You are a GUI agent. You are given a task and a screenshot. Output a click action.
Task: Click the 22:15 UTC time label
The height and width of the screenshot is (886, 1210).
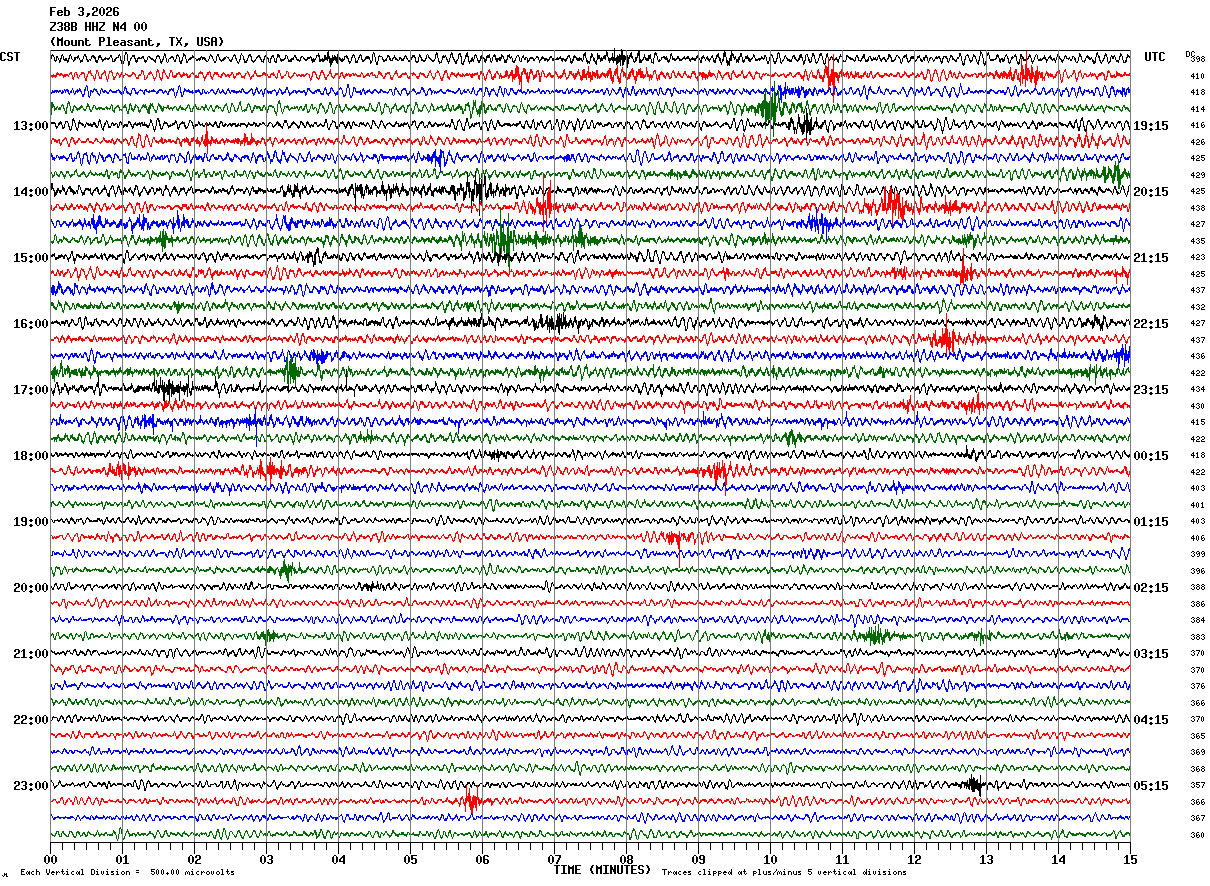(1151, 324)
